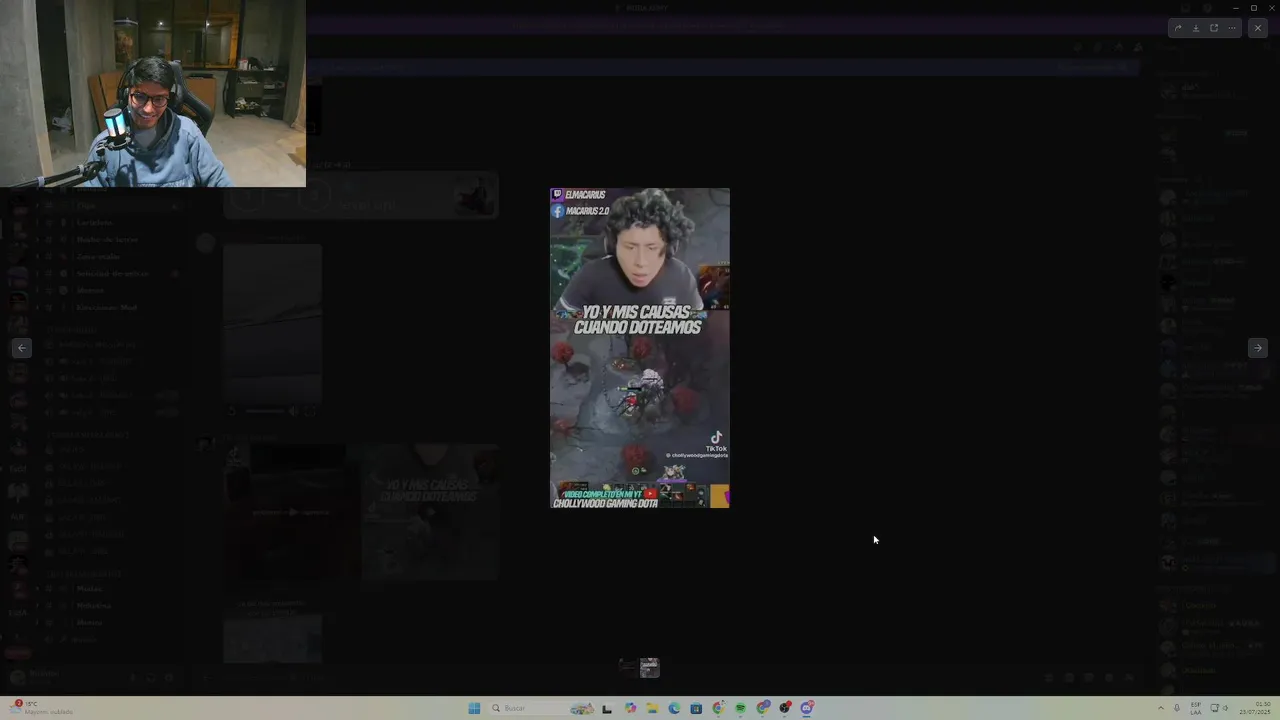Click the Cholywood Gaming Dota video preview
This screenshot has width=1280, height=720.
[x=640, y=348]
